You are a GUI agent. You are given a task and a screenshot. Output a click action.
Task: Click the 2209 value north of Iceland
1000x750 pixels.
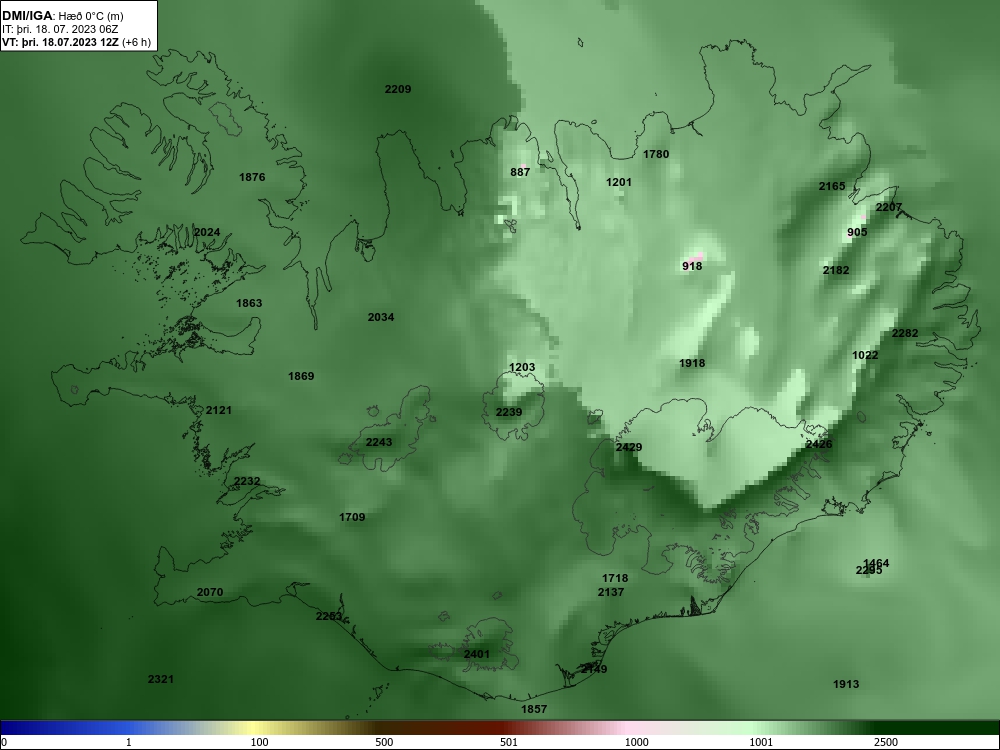point(398,89)
